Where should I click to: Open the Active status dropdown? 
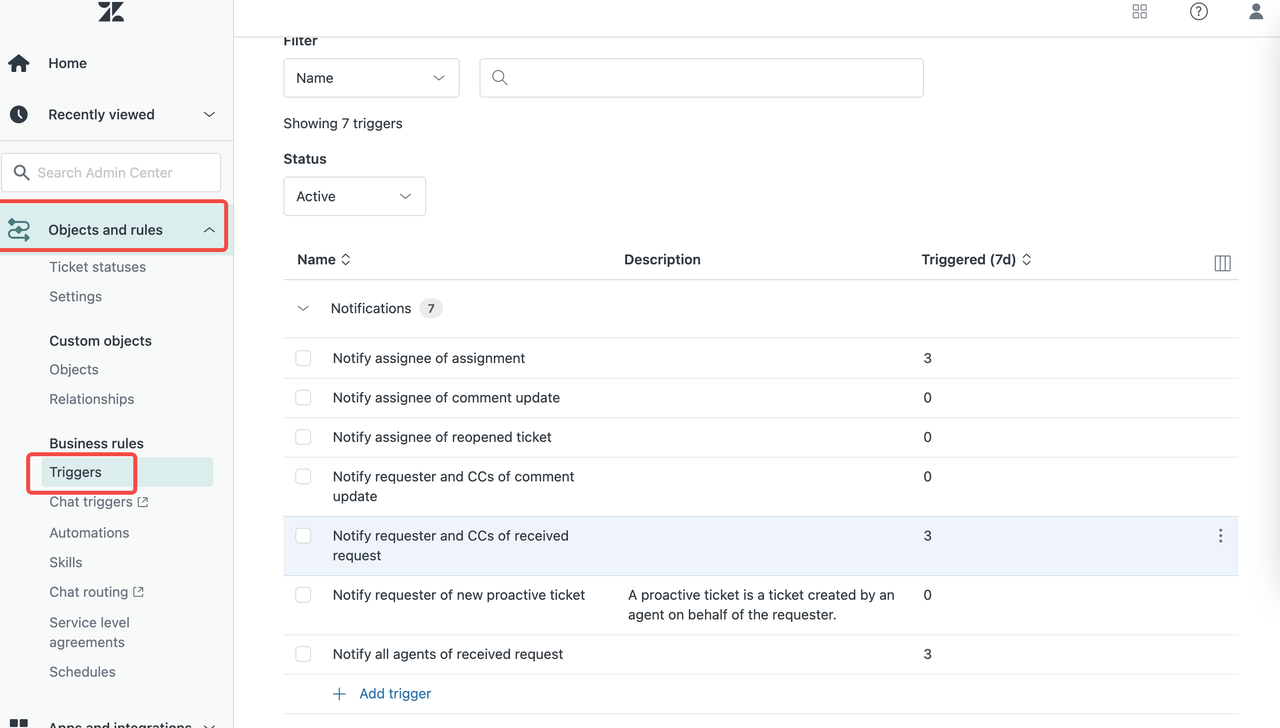click(x=354, y=197)
